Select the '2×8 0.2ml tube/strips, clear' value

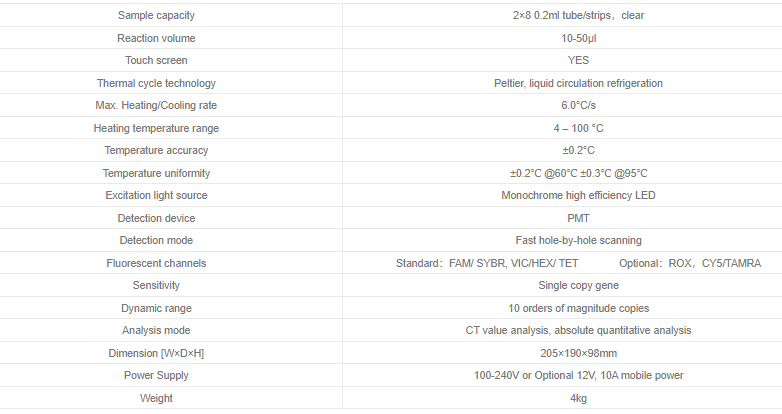(578, 15)
